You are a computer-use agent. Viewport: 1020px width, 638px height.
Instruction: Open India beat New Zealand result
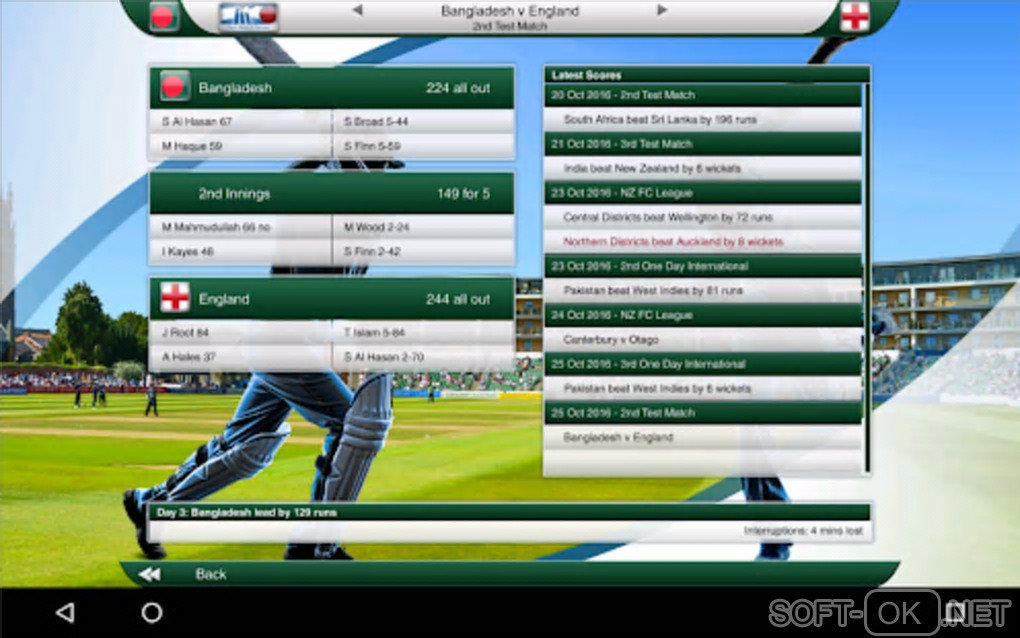[703, 168]
